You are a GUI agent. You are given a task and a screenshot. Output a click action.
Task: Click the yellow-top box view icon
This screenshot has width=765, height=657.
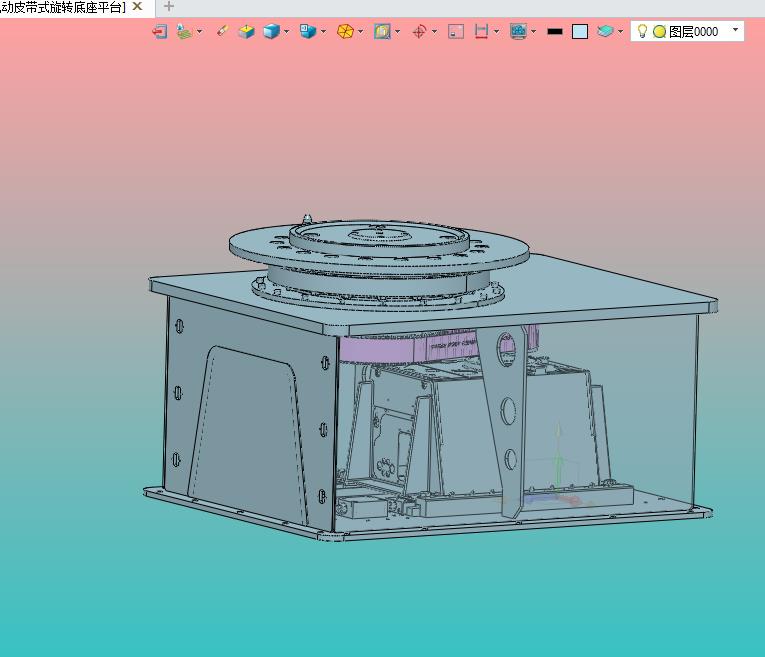pyautogui.click(x=246, y=32)
